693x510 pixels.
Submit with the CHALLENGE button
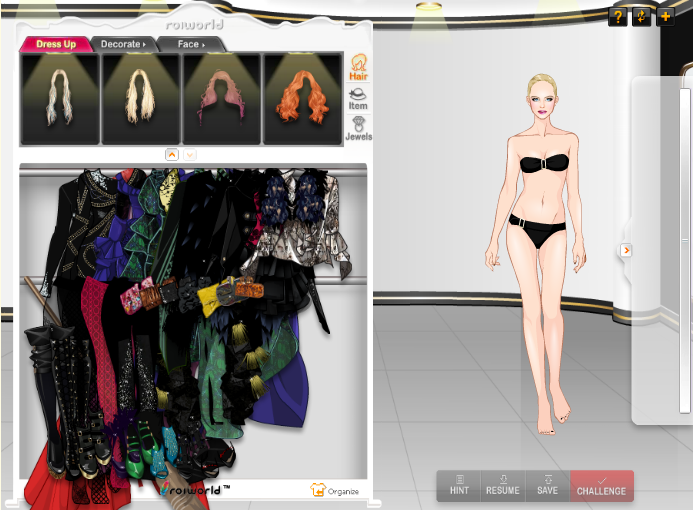601,486
